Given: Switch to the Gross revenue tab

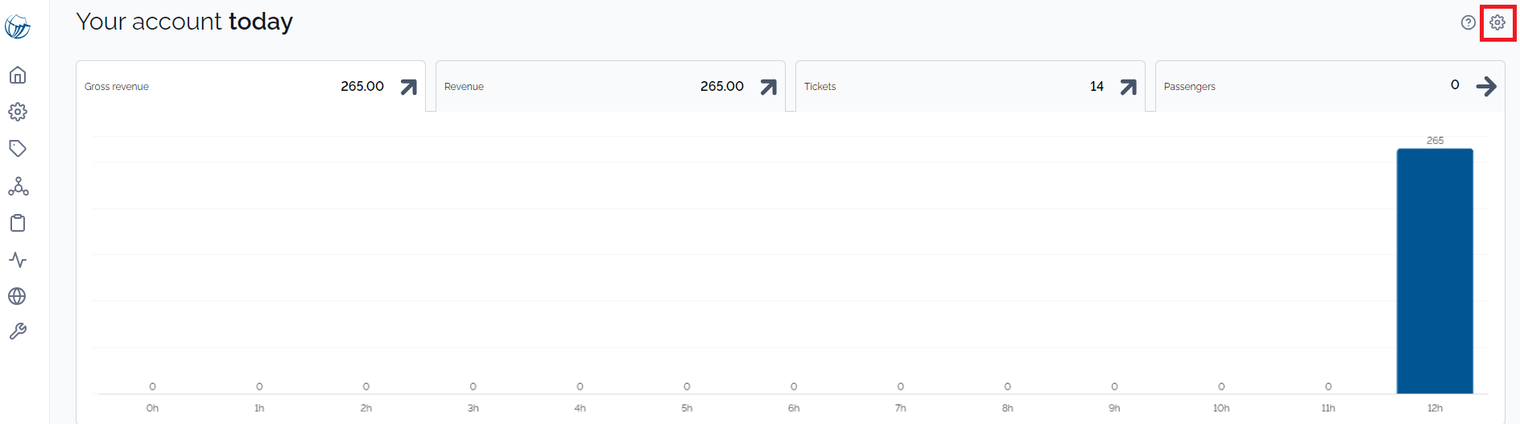Looking at the screenshot, I should click(x=251, y=87).
